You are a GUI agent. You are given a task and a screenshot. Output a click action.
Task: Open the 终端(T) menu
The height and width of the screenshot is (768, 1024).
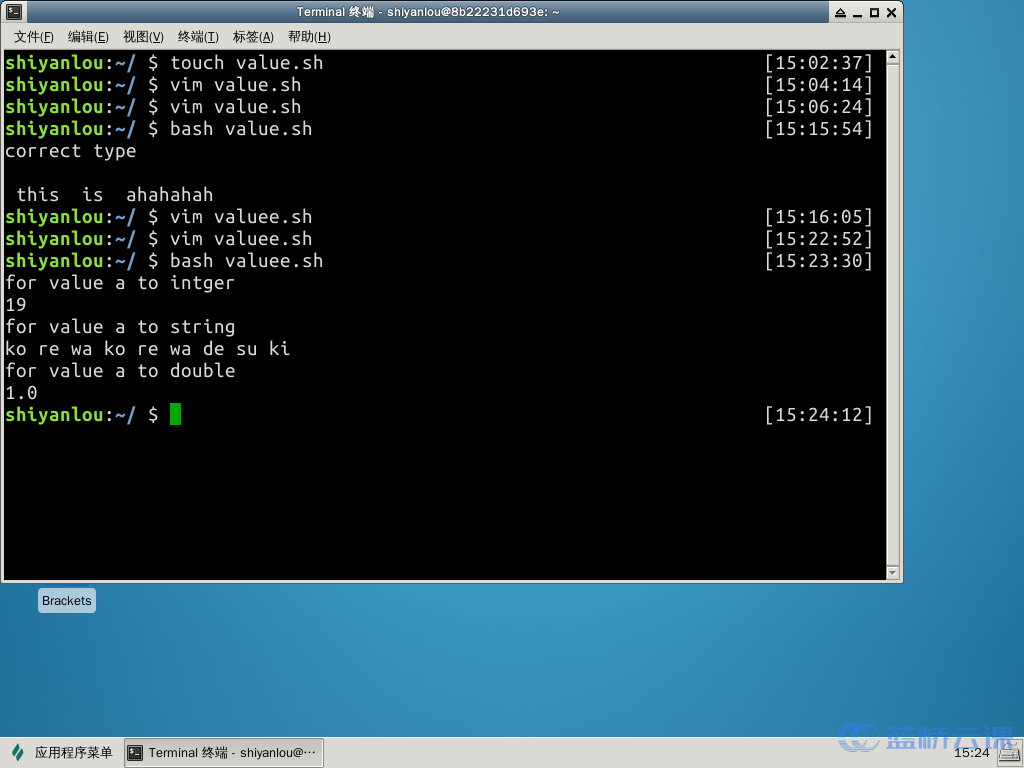click(198, 37)
